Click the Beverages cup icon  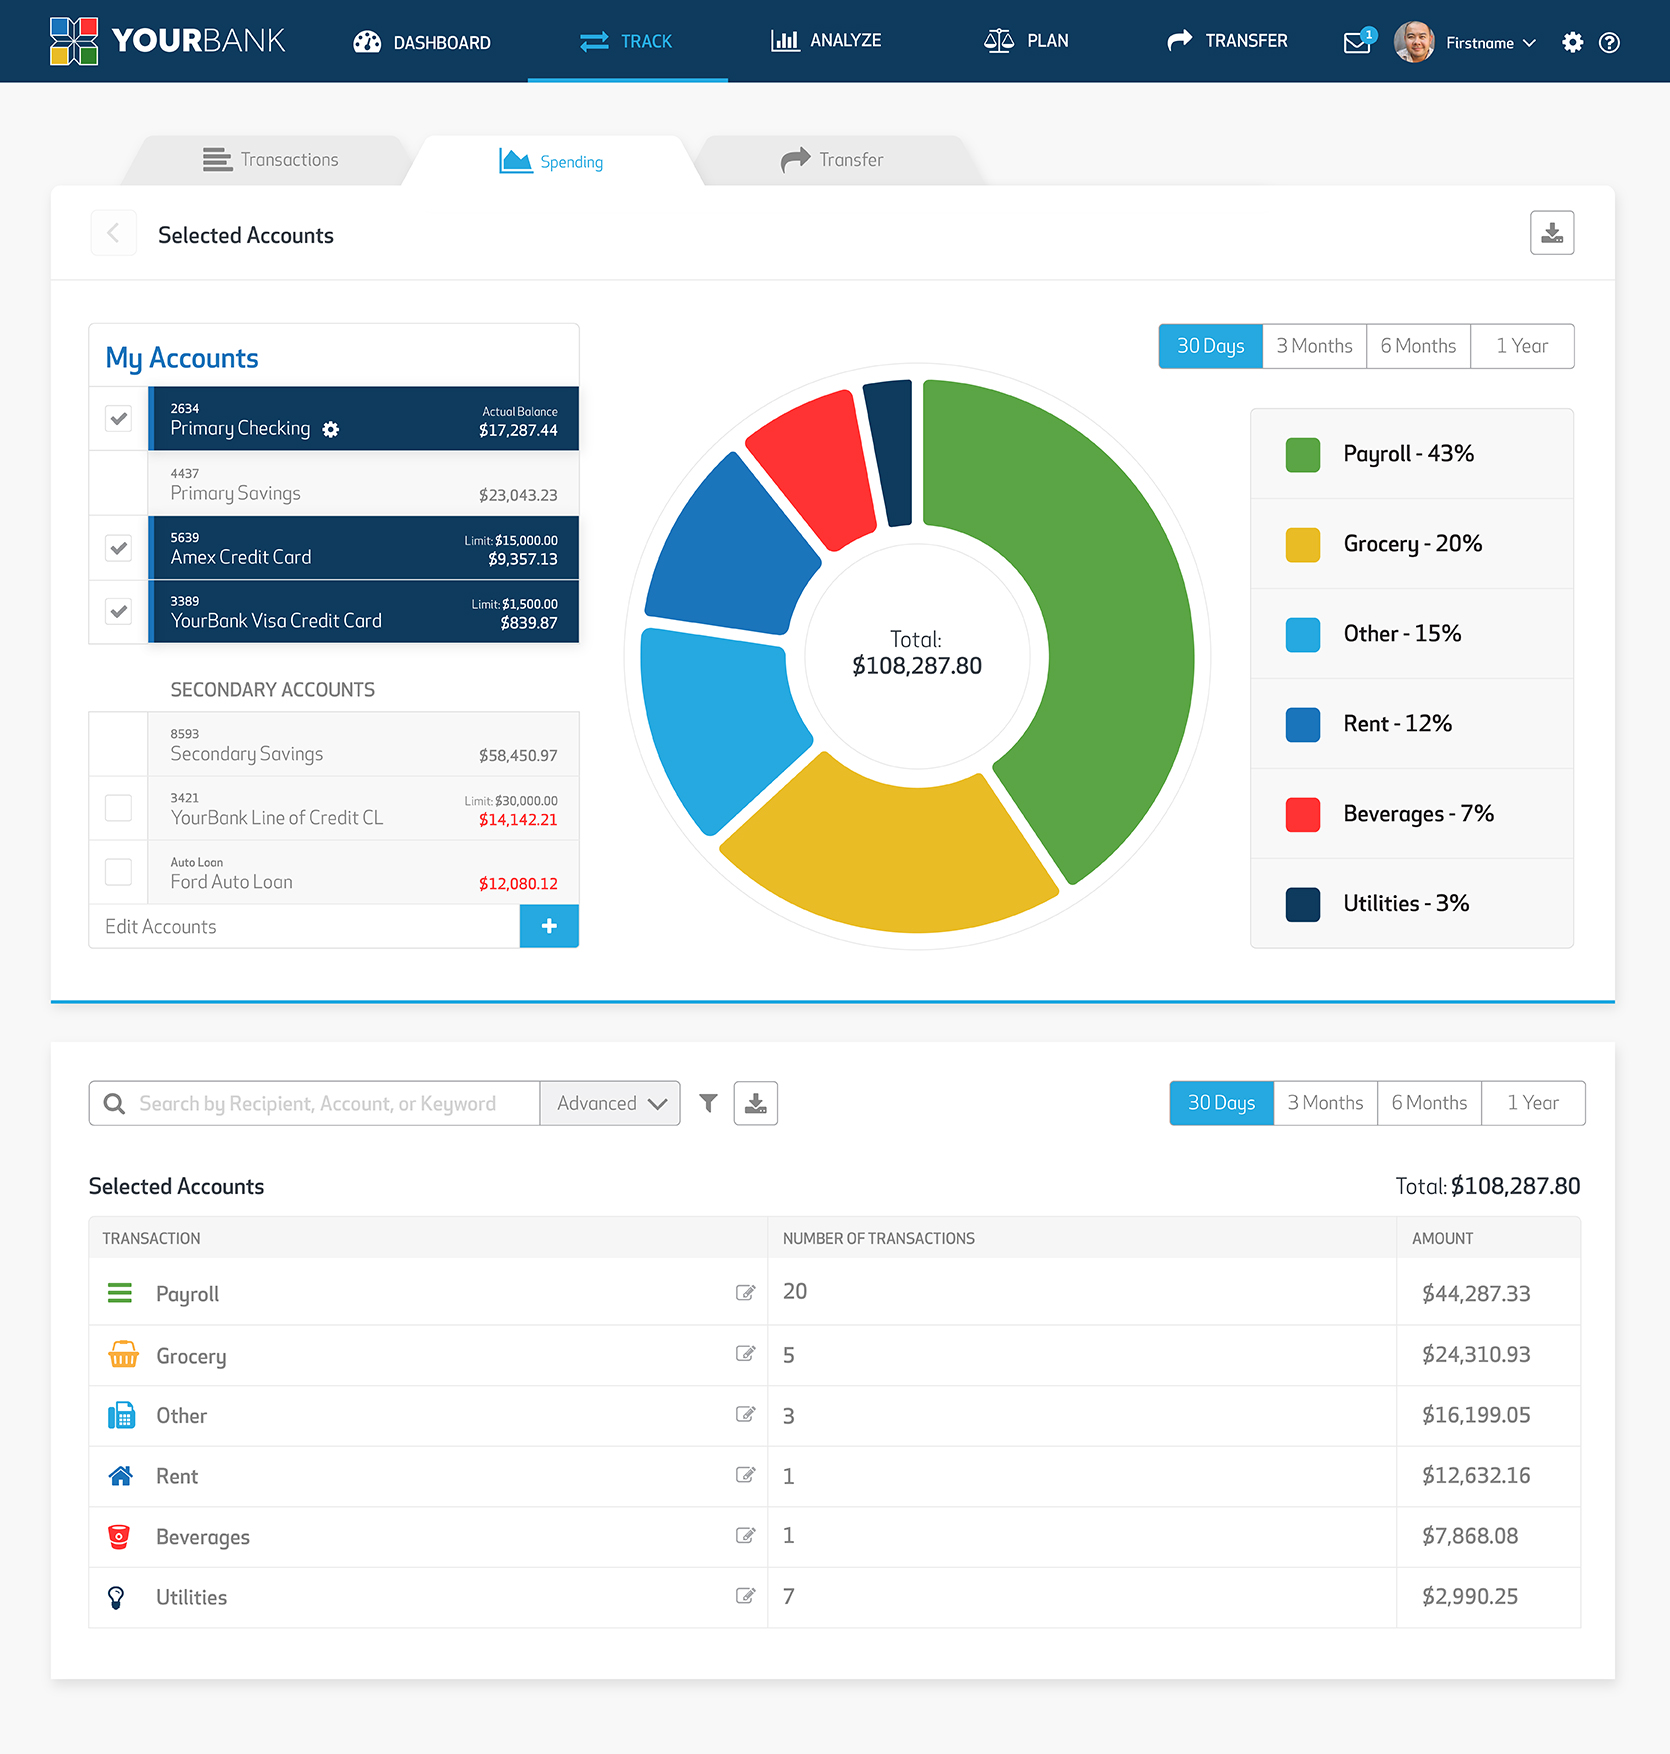[119, 1536]
